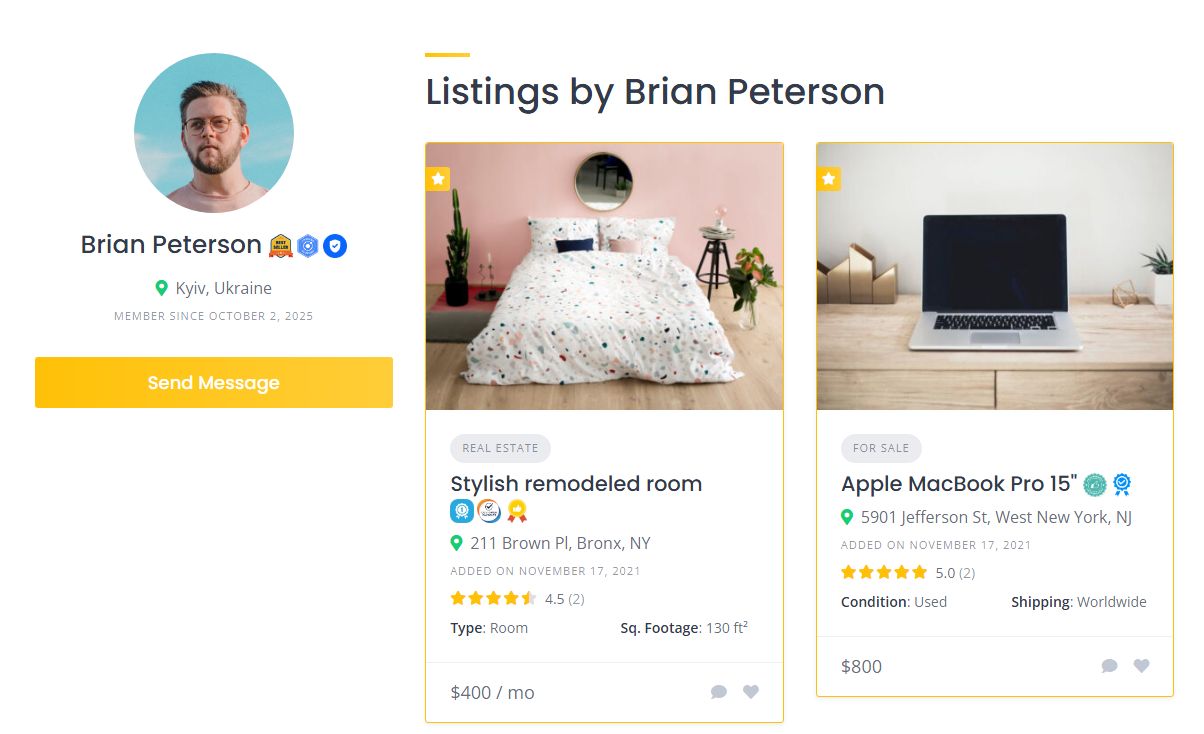Click Brian Peterson's profile picture
The image size is (1204, 734).
tap(214, 133)
